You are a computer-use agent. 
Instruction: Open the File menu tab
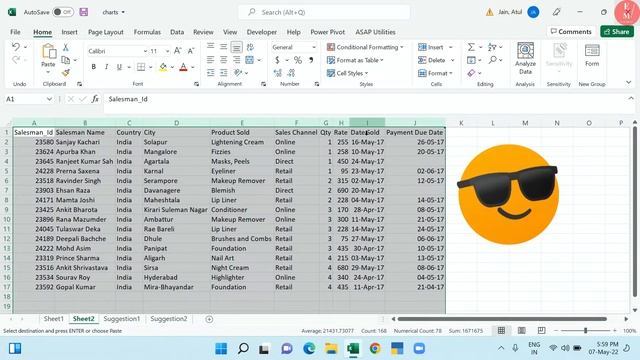tap(16, 32)
